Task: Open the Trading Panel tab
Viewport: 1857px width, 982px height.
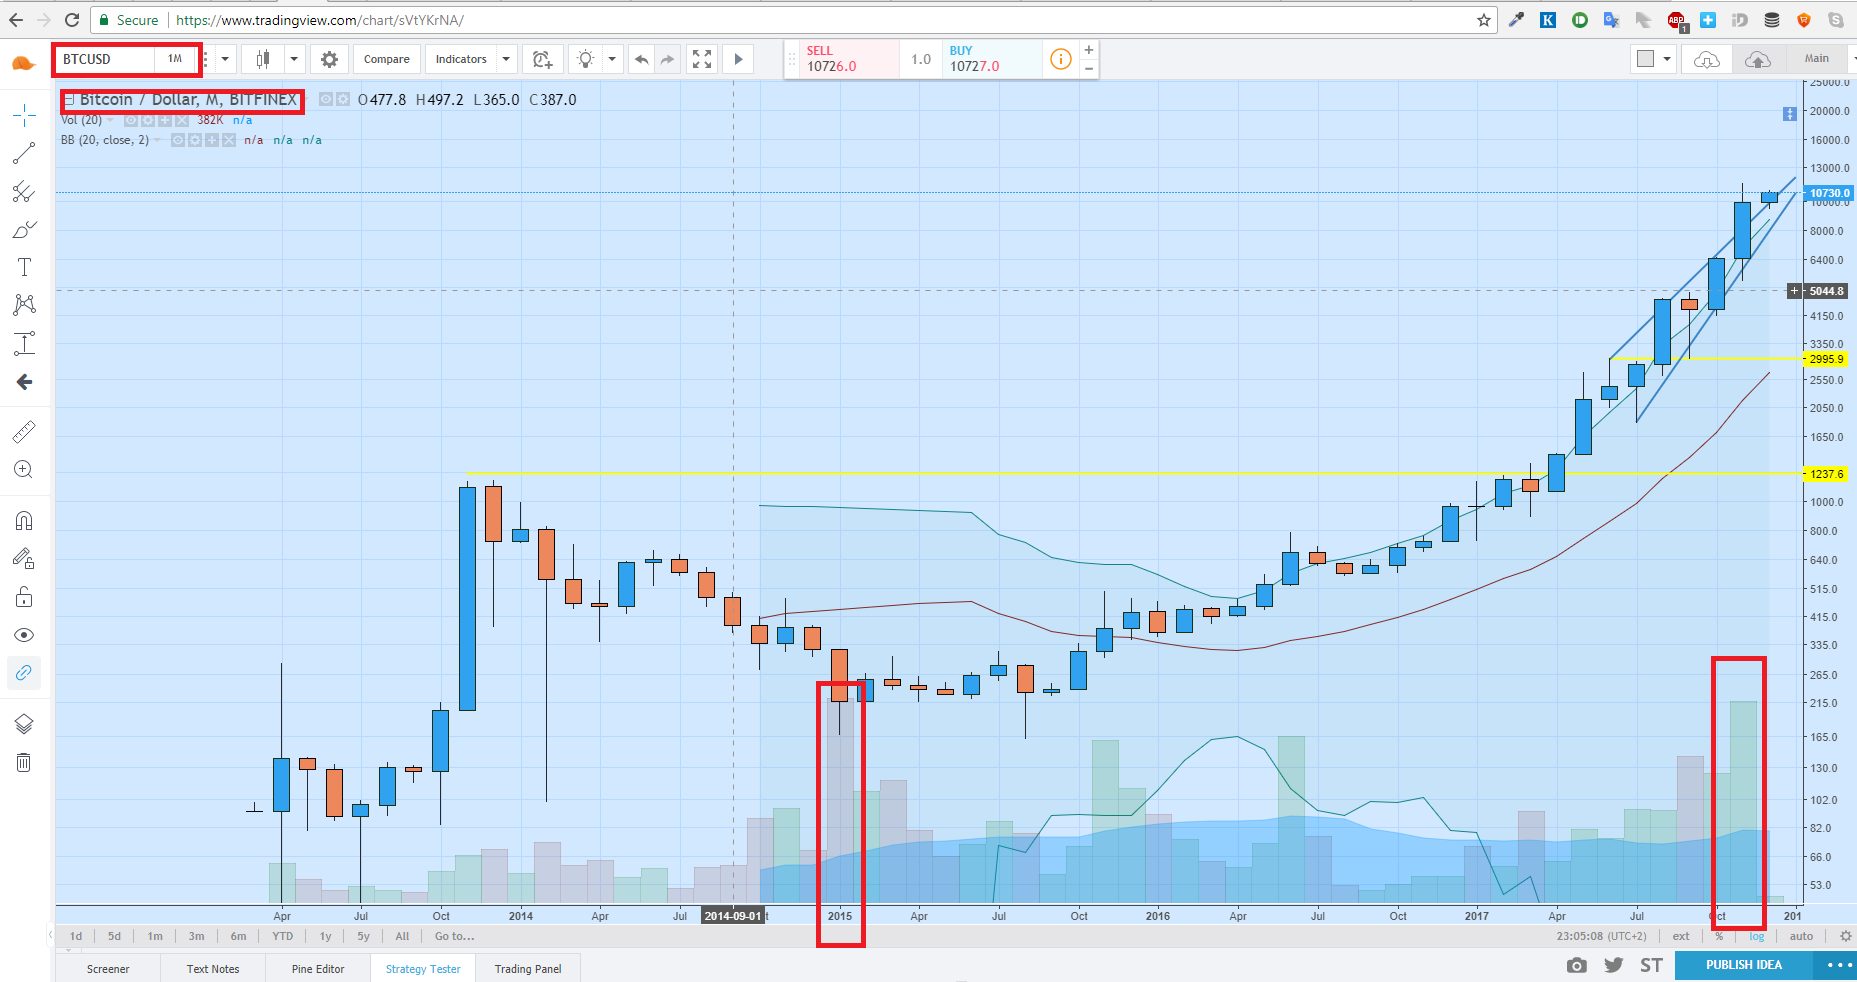Action: coord(528,969)
